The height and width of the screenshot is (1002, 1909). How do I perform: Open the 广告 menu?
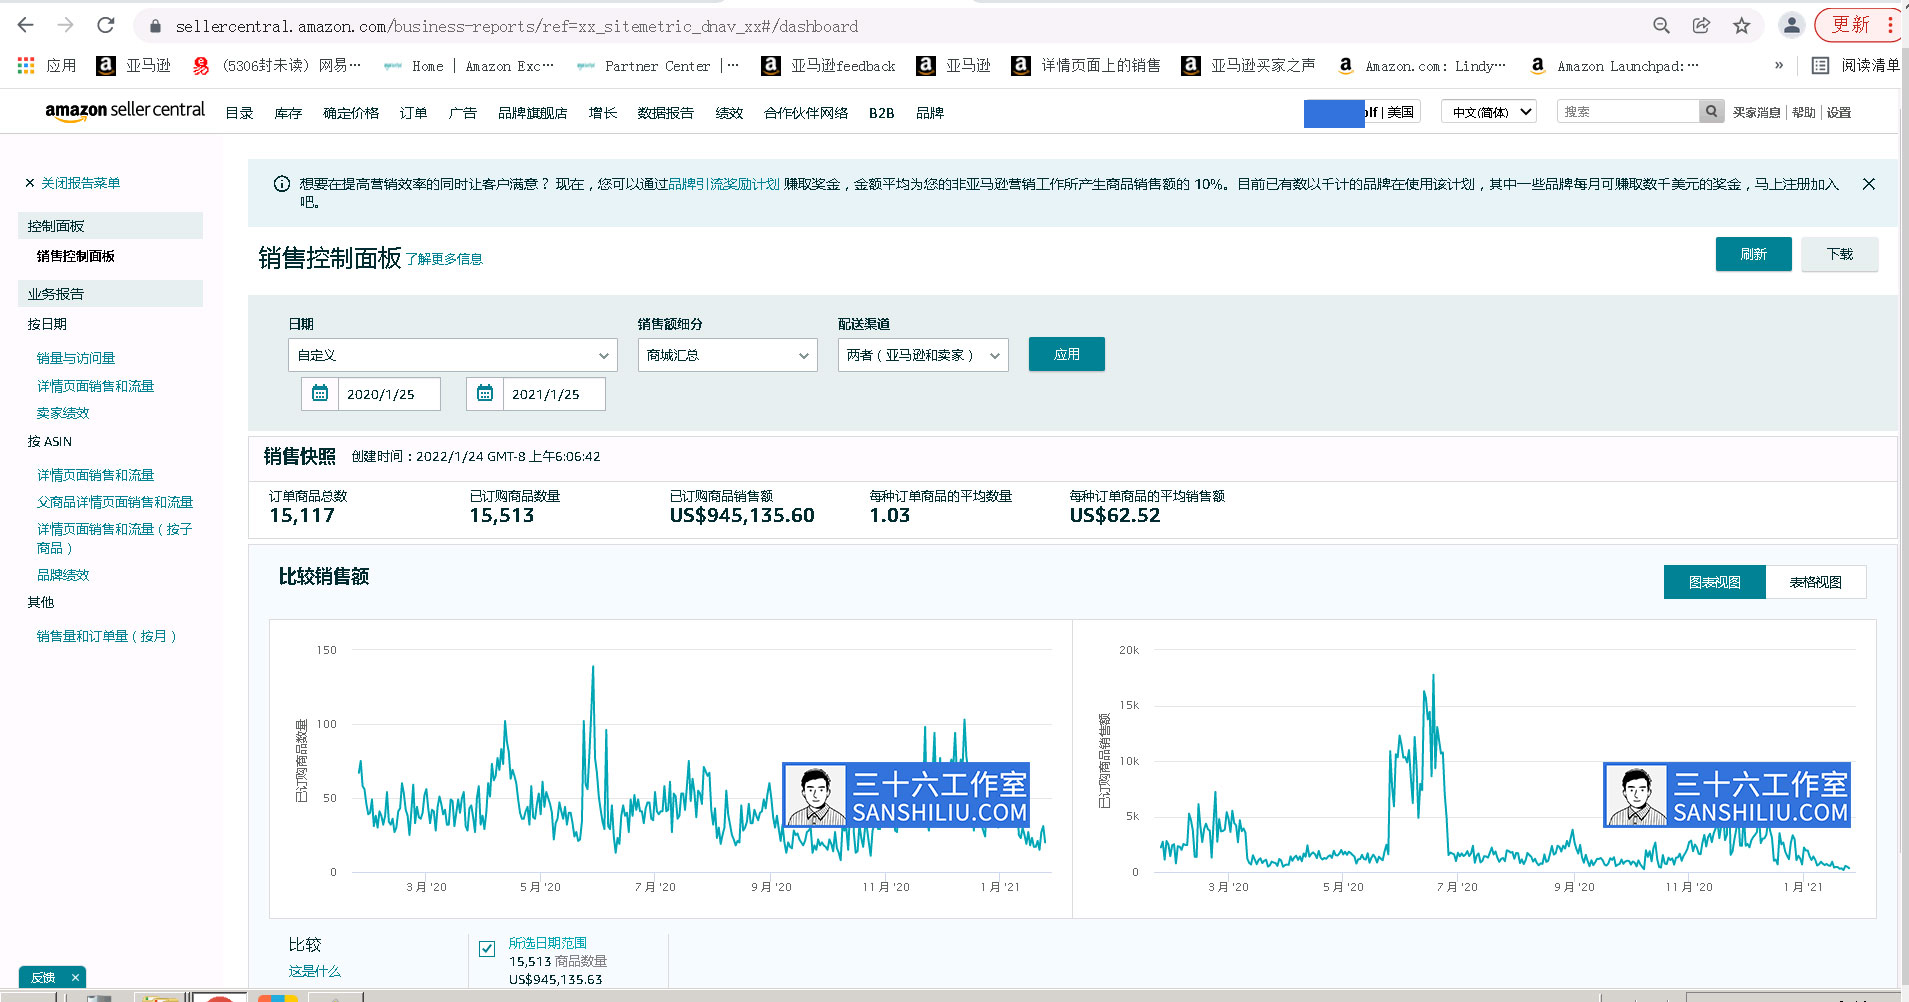(462, 113)
